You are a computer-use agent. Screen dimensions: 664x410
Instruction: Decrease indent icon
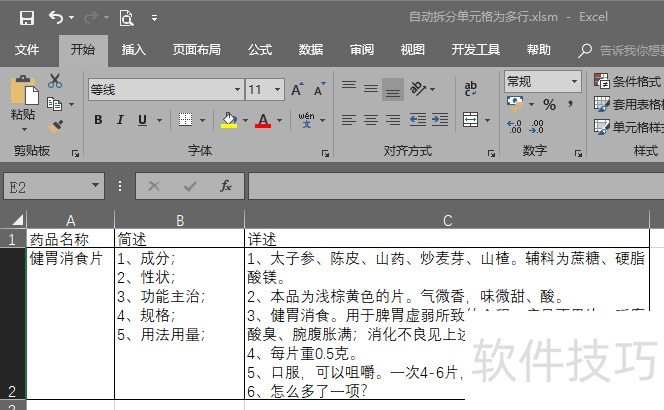[x=418, y=120]
